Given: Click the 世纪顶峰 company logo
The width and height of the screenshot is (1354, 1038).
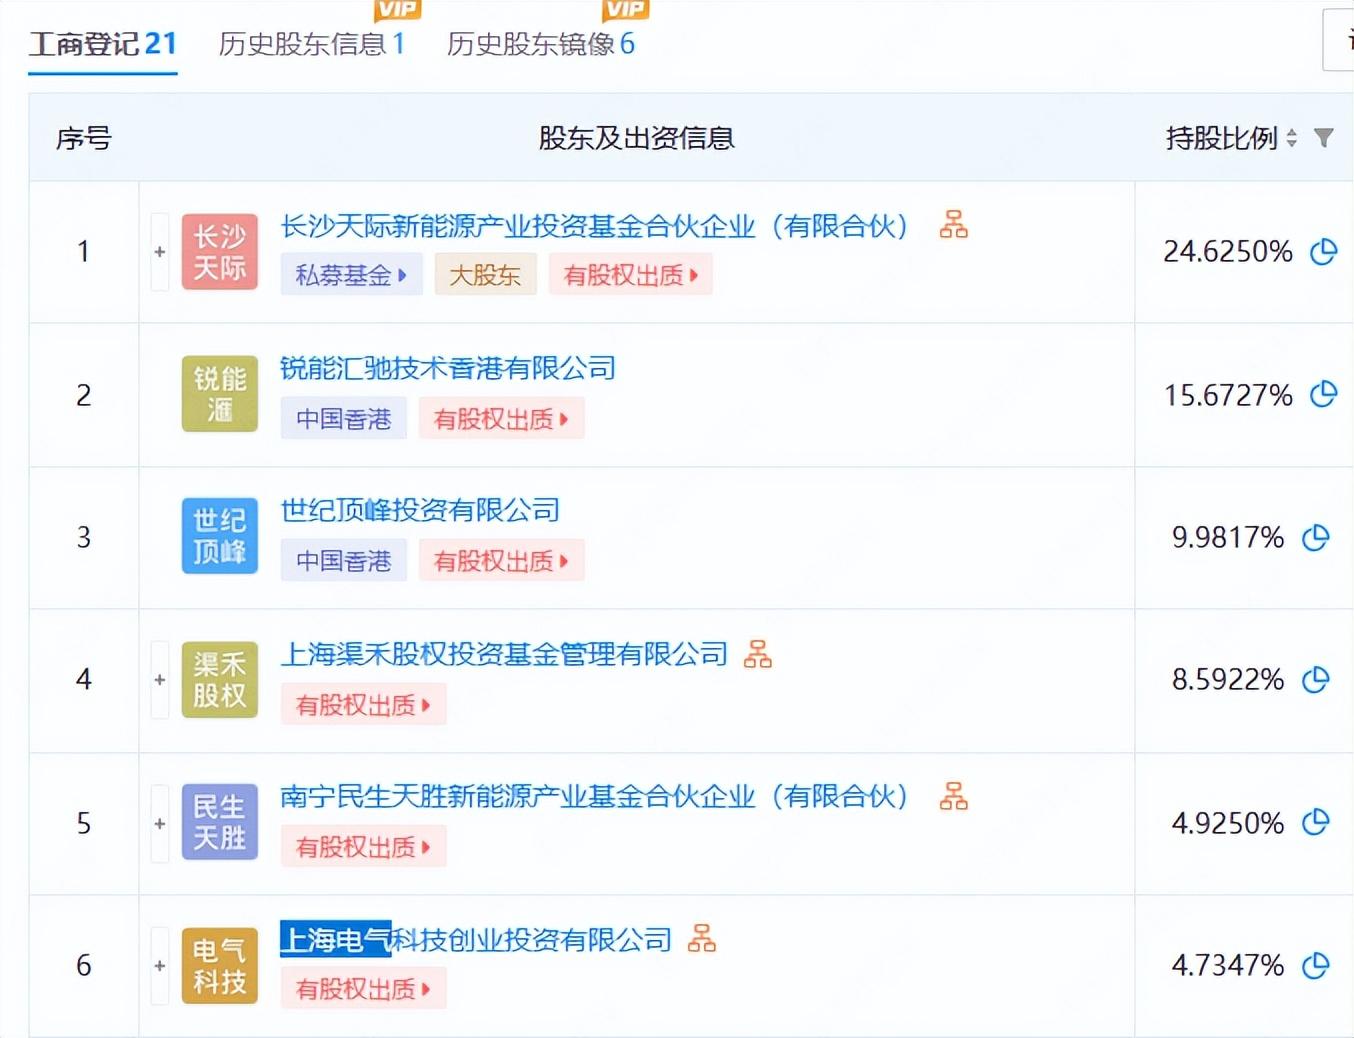Looking at the screenshot, I should pyautogui.click(x=220, y=536).
